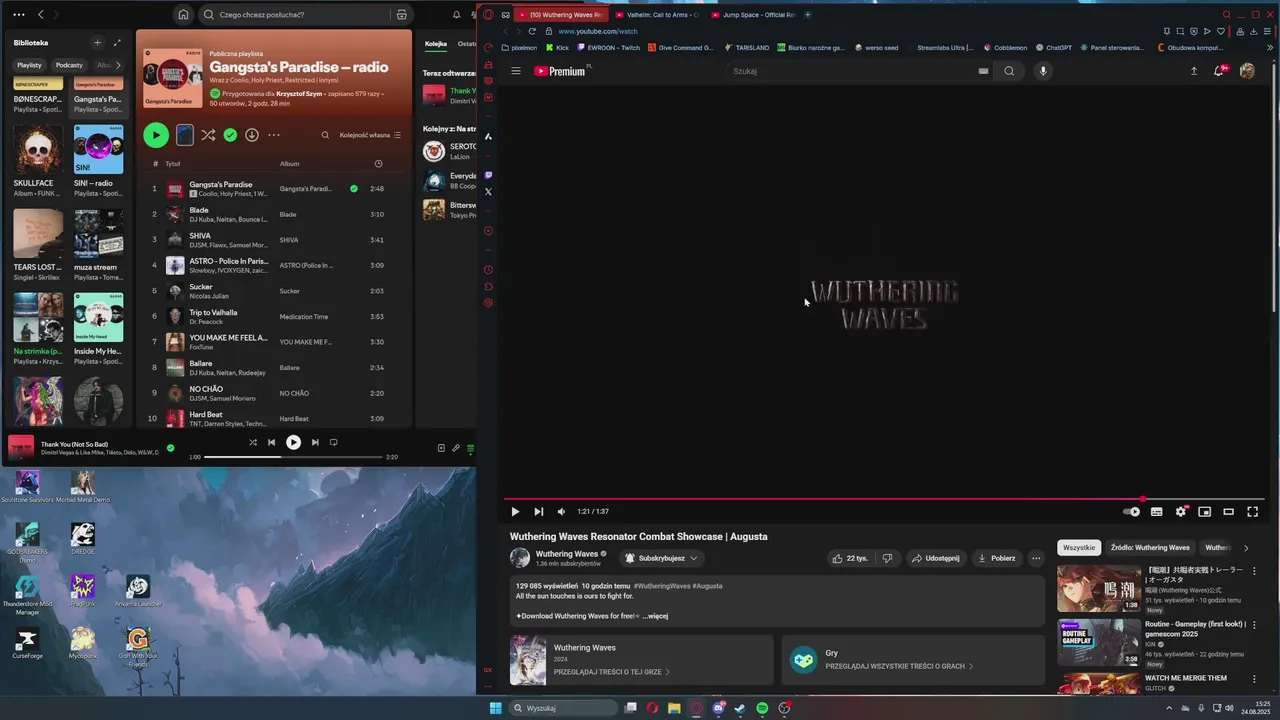
Task: Select Podcasty filter chip in Biblioteka
Action: [69, 65]
